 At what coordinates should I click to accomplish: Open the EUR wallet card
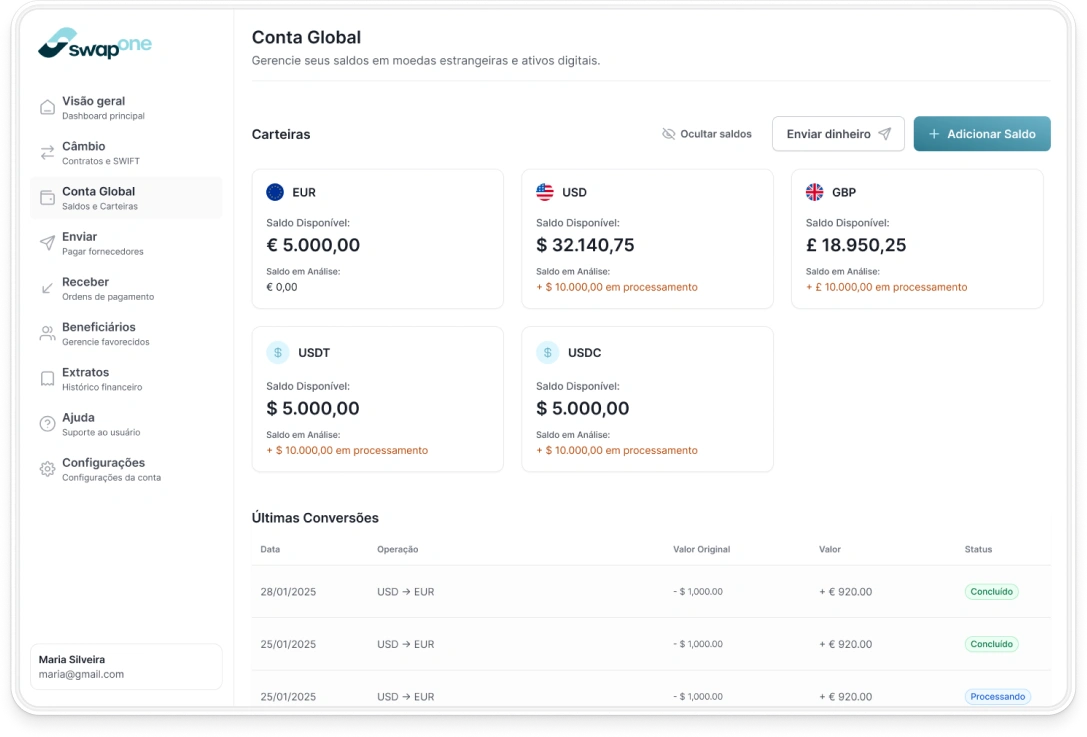pyautogui.click(x=377, y=239)
